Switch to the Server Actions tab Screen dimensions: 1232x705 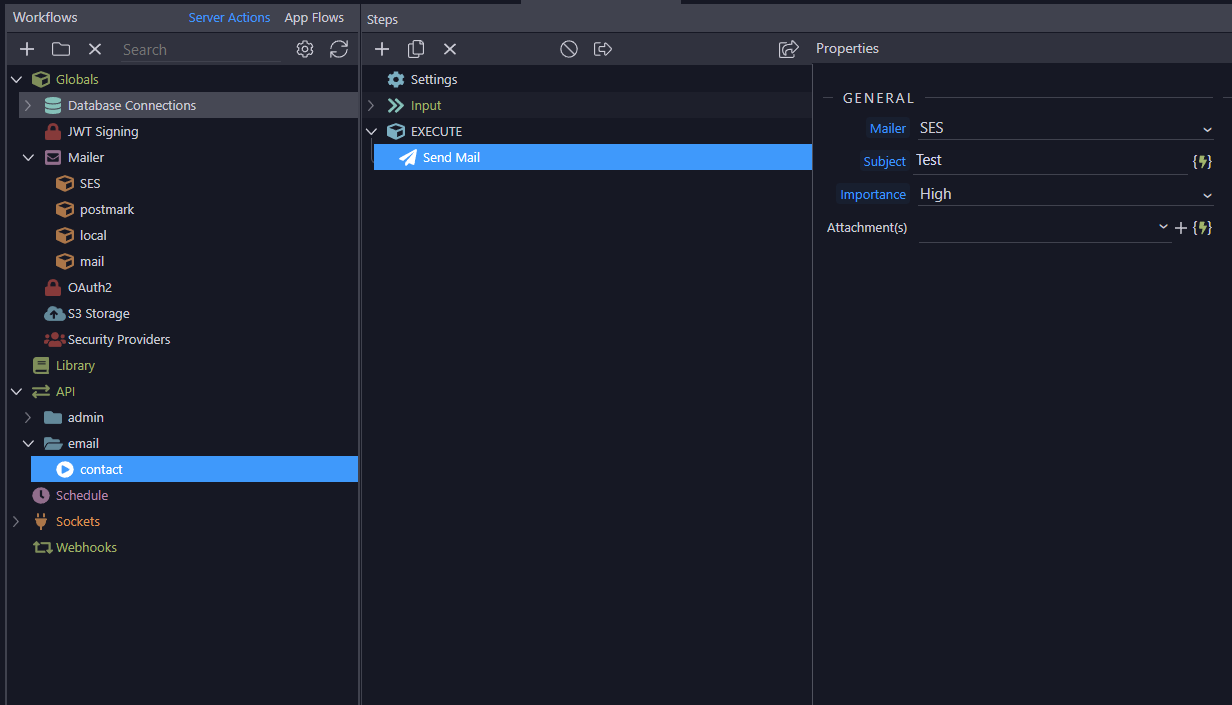[229, 17]
